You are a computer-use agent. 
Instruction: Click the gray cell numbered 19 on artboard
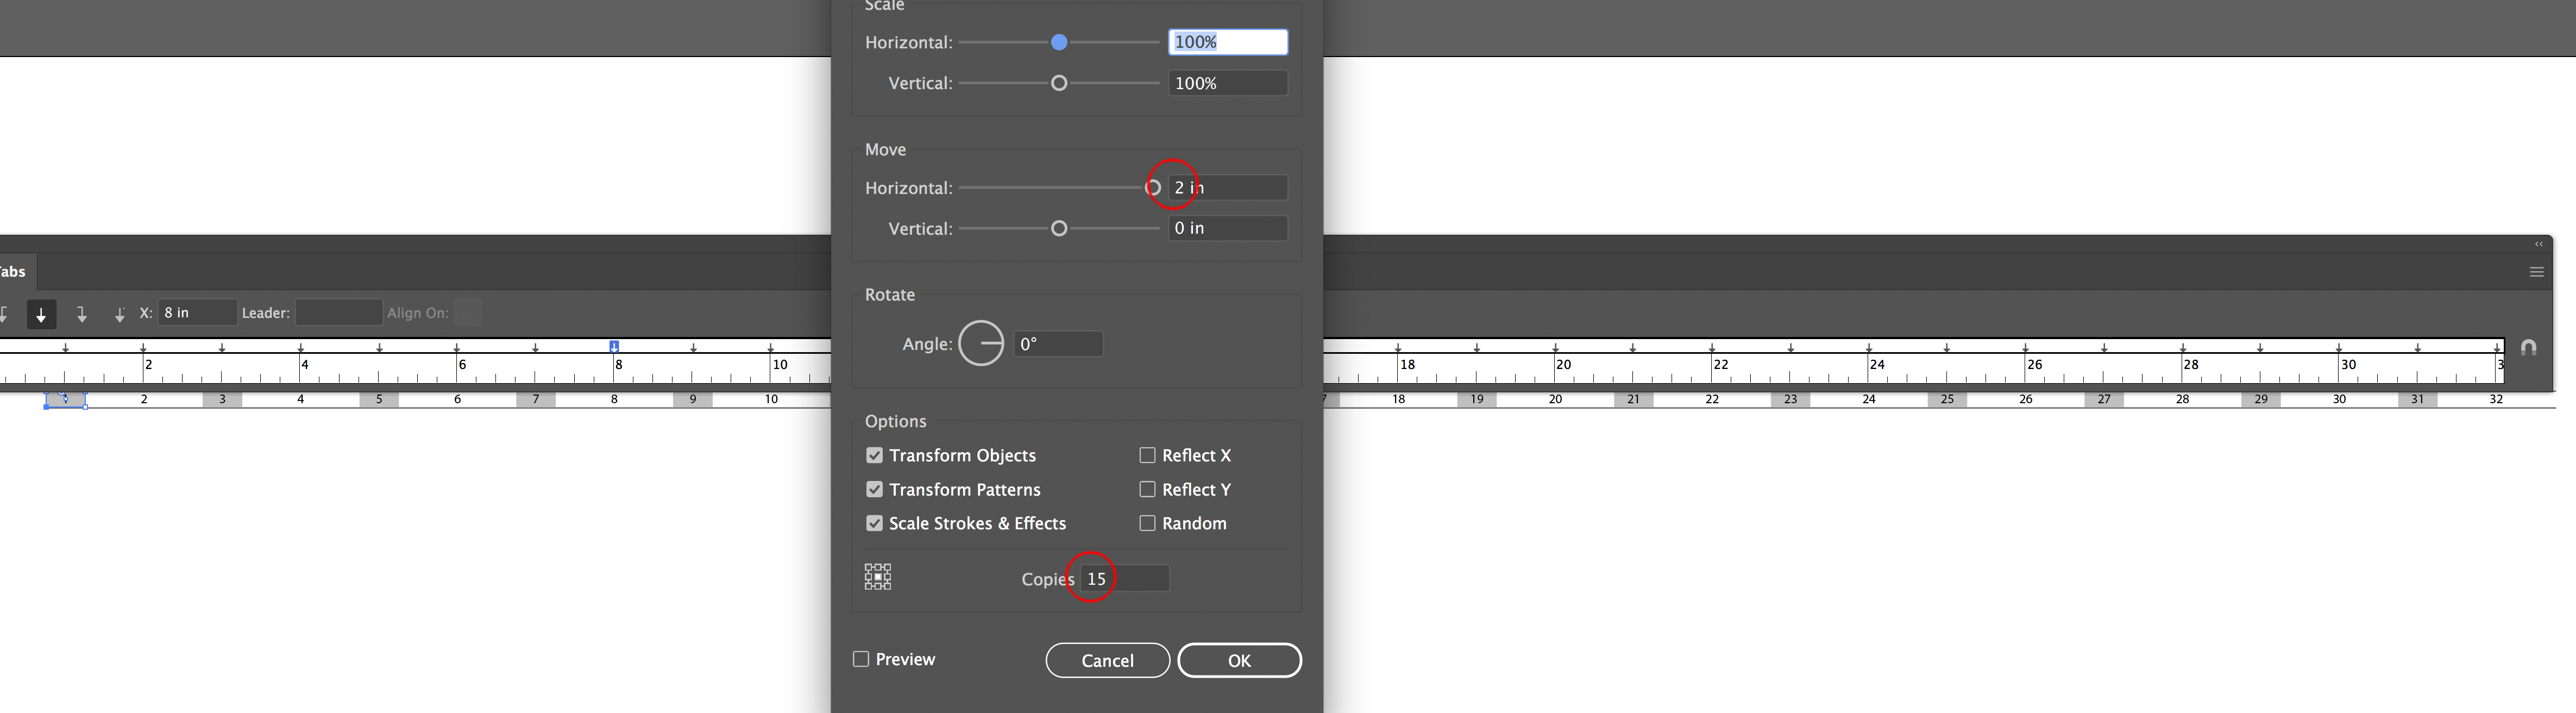click(1477, 400)
